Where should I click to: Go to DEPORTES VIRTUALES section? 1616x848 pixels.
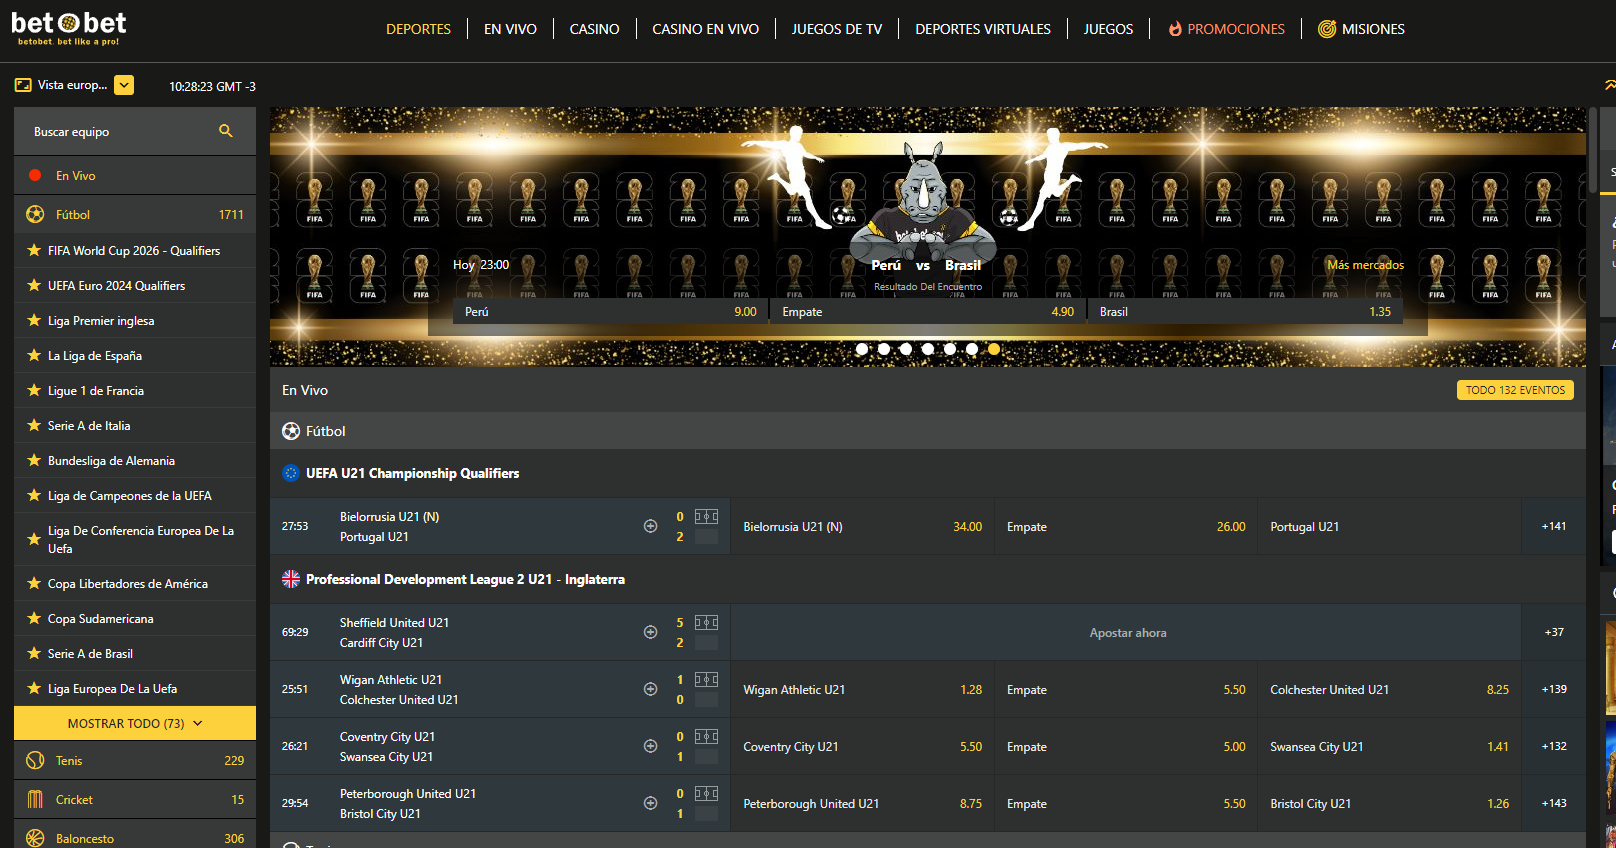983,29
